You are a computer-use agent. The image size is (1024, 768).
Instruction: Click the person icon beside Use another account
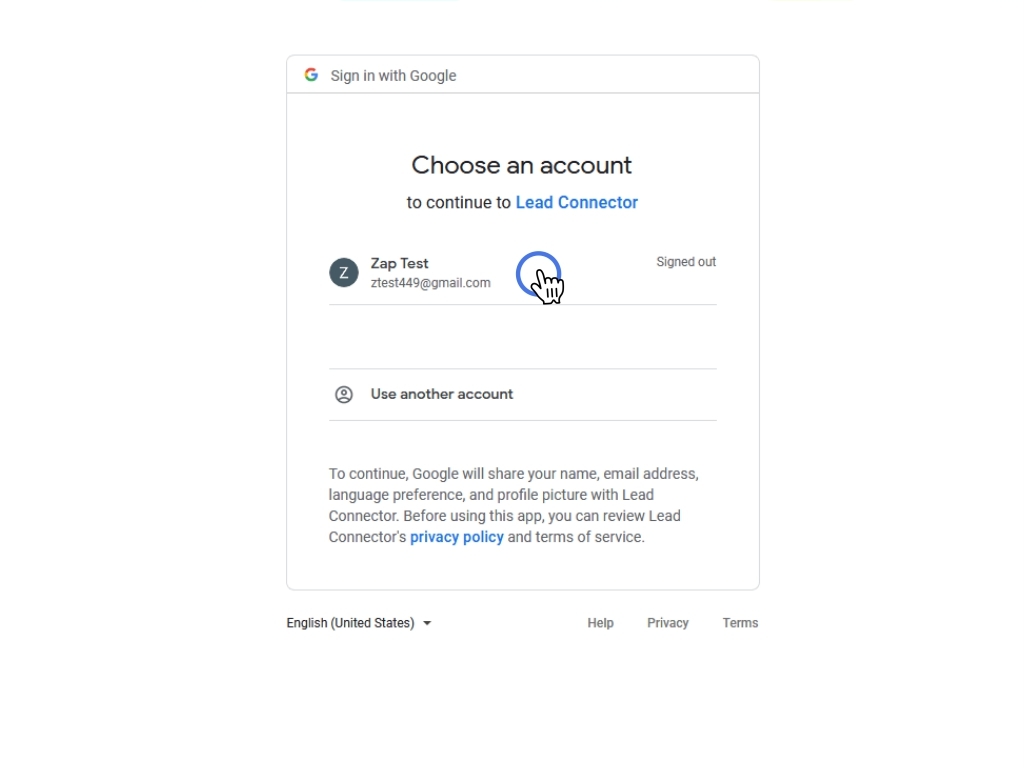(x=344, y=394)
